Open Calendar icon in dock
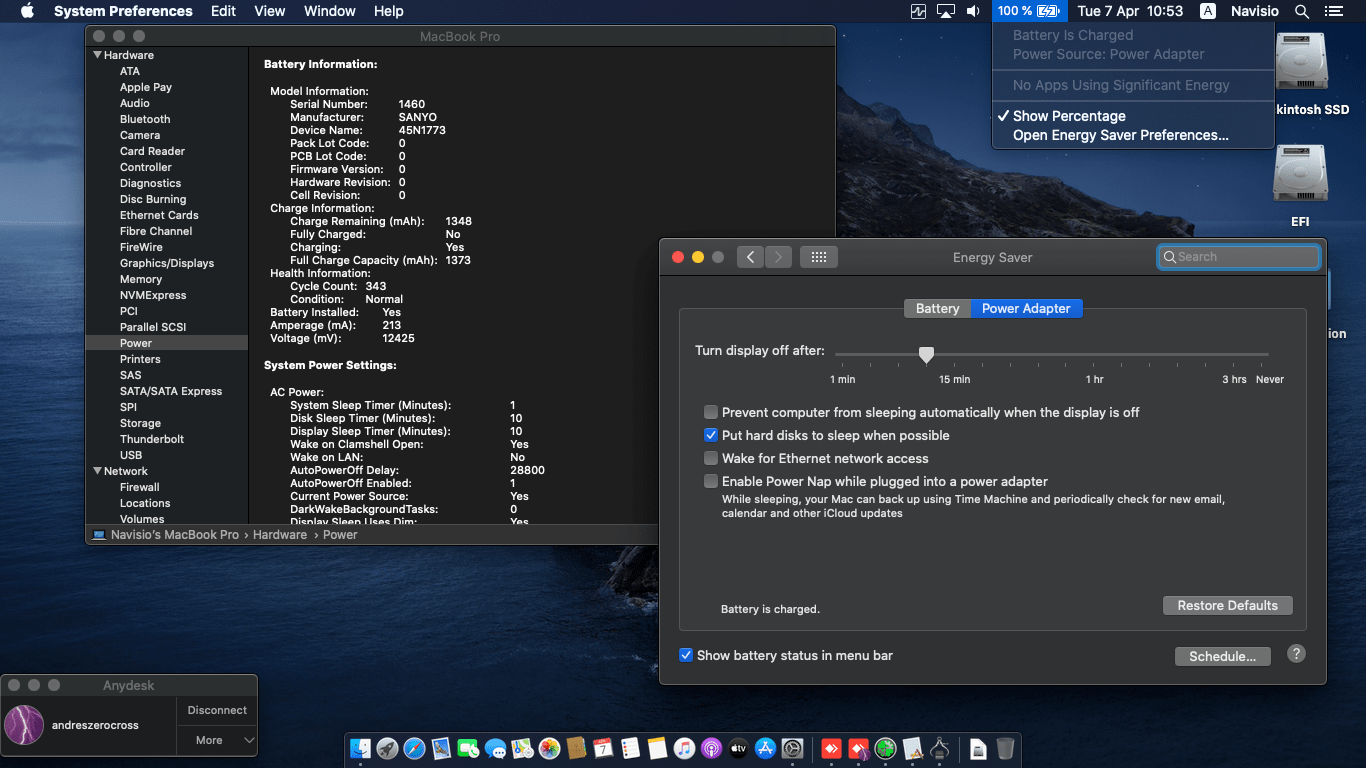 click(603, 748)
